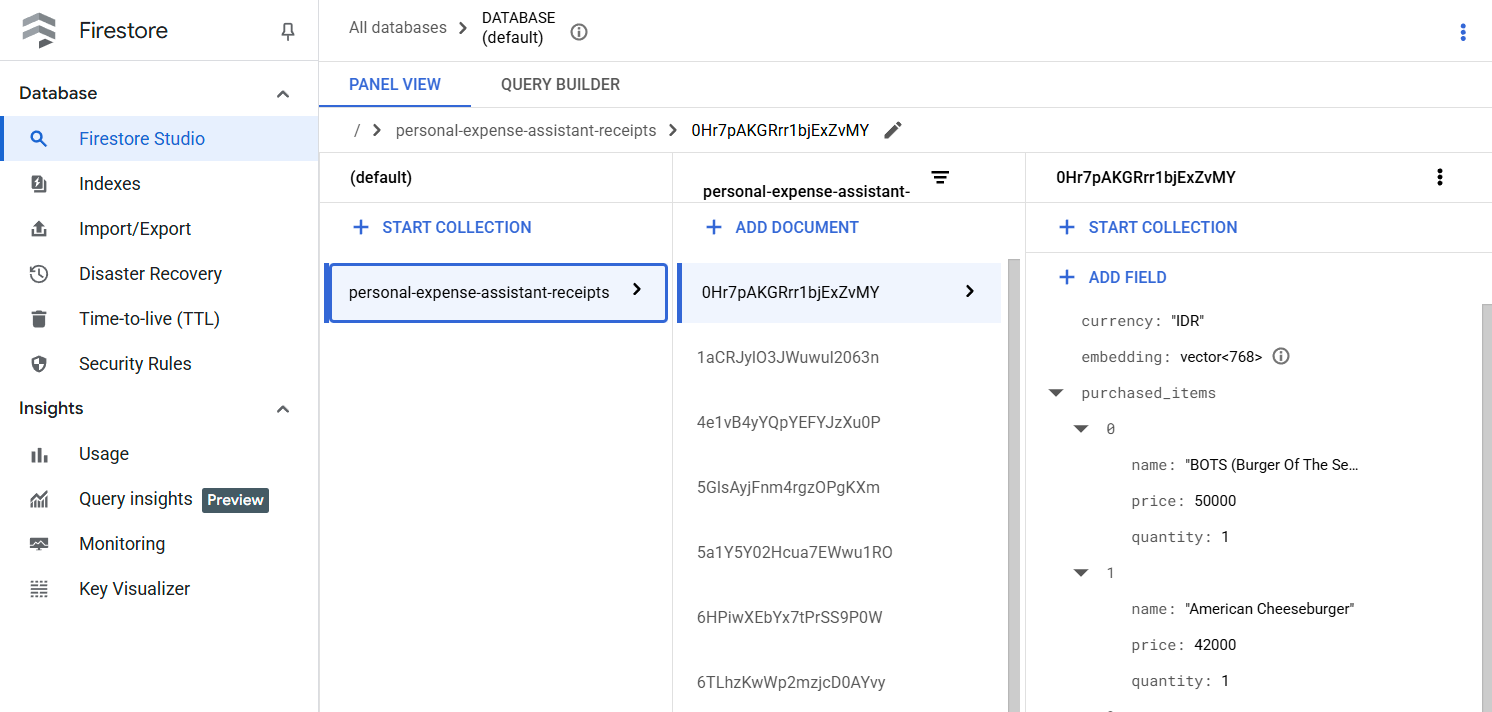Screen dimensions: 1492x712
Task: Collapse the purchased_items field
Action: click(1056, 393)
